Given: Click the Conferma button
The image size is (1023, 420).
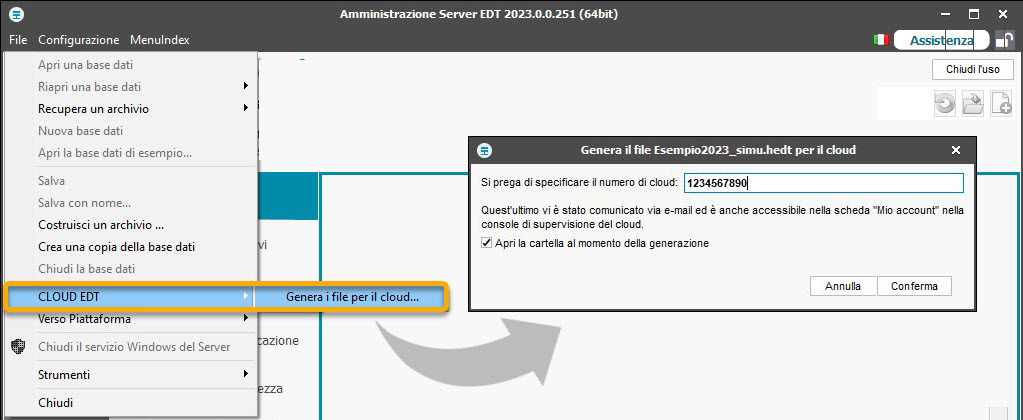Looking at the screenshot, I should pyautogui.click(x=914, y=286).
